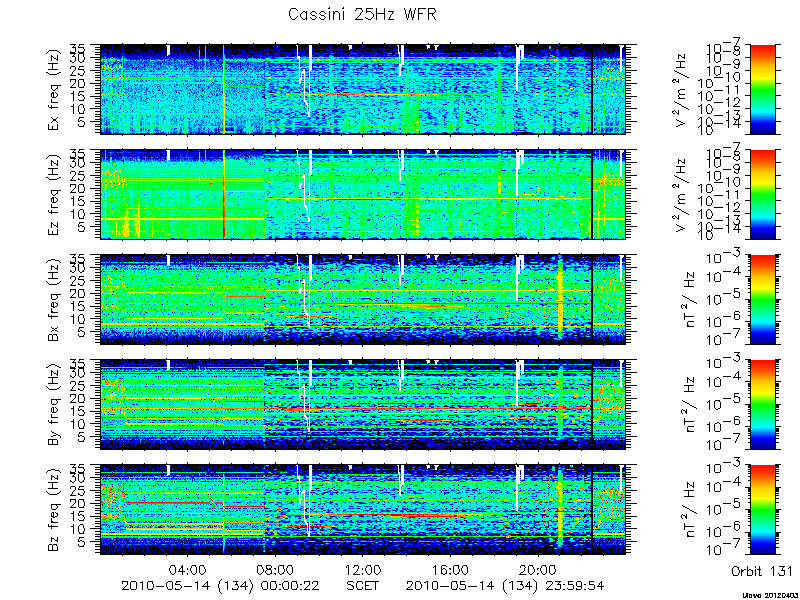Select the Bx frequency spectrogram panel
This screenshot has width=800, height=600.
click(x=363, y=299)
